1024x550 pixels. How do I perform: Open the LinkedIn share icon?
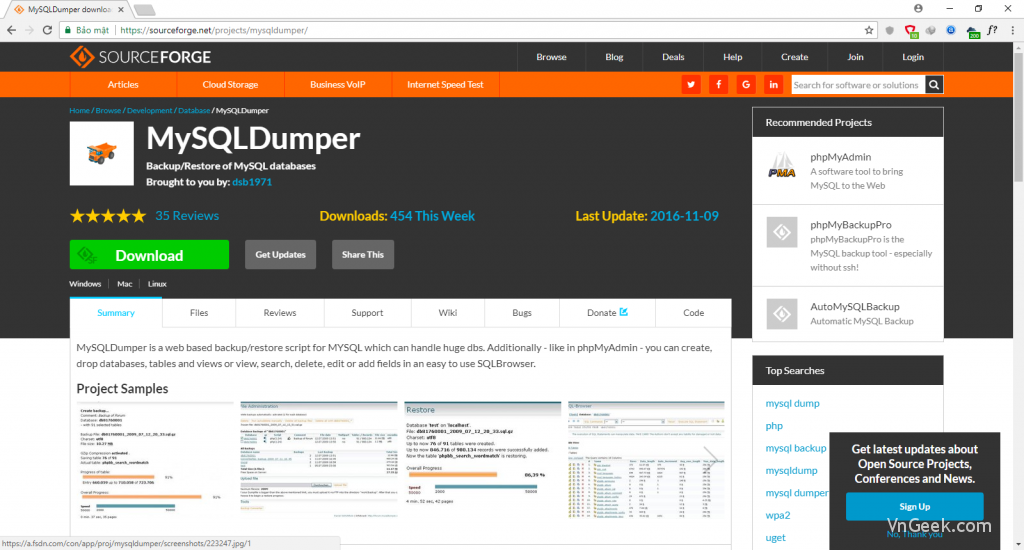(x=773, y=84)
